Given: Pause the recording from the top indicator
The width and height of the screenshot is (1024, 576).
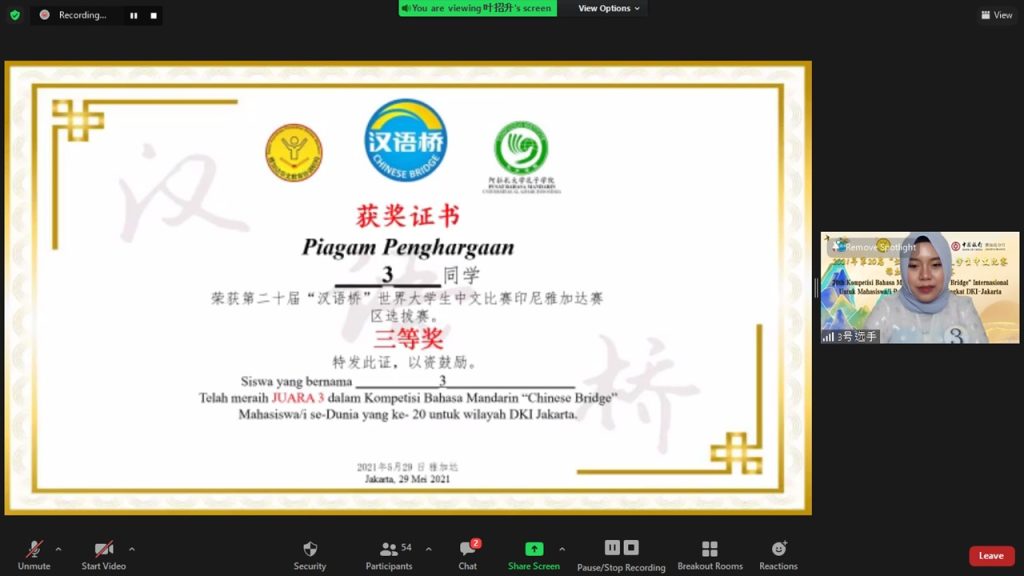Looking at the screenshot, I should pos(133,16).
